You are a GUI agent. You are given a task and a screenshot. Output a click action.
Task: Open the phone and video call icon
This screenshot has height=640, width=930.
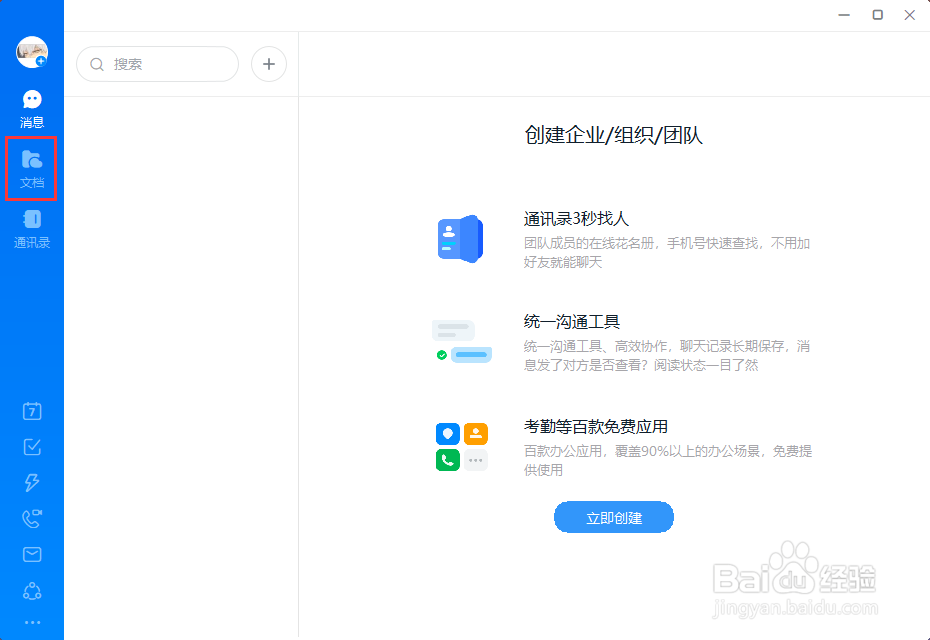click(32, 518)
